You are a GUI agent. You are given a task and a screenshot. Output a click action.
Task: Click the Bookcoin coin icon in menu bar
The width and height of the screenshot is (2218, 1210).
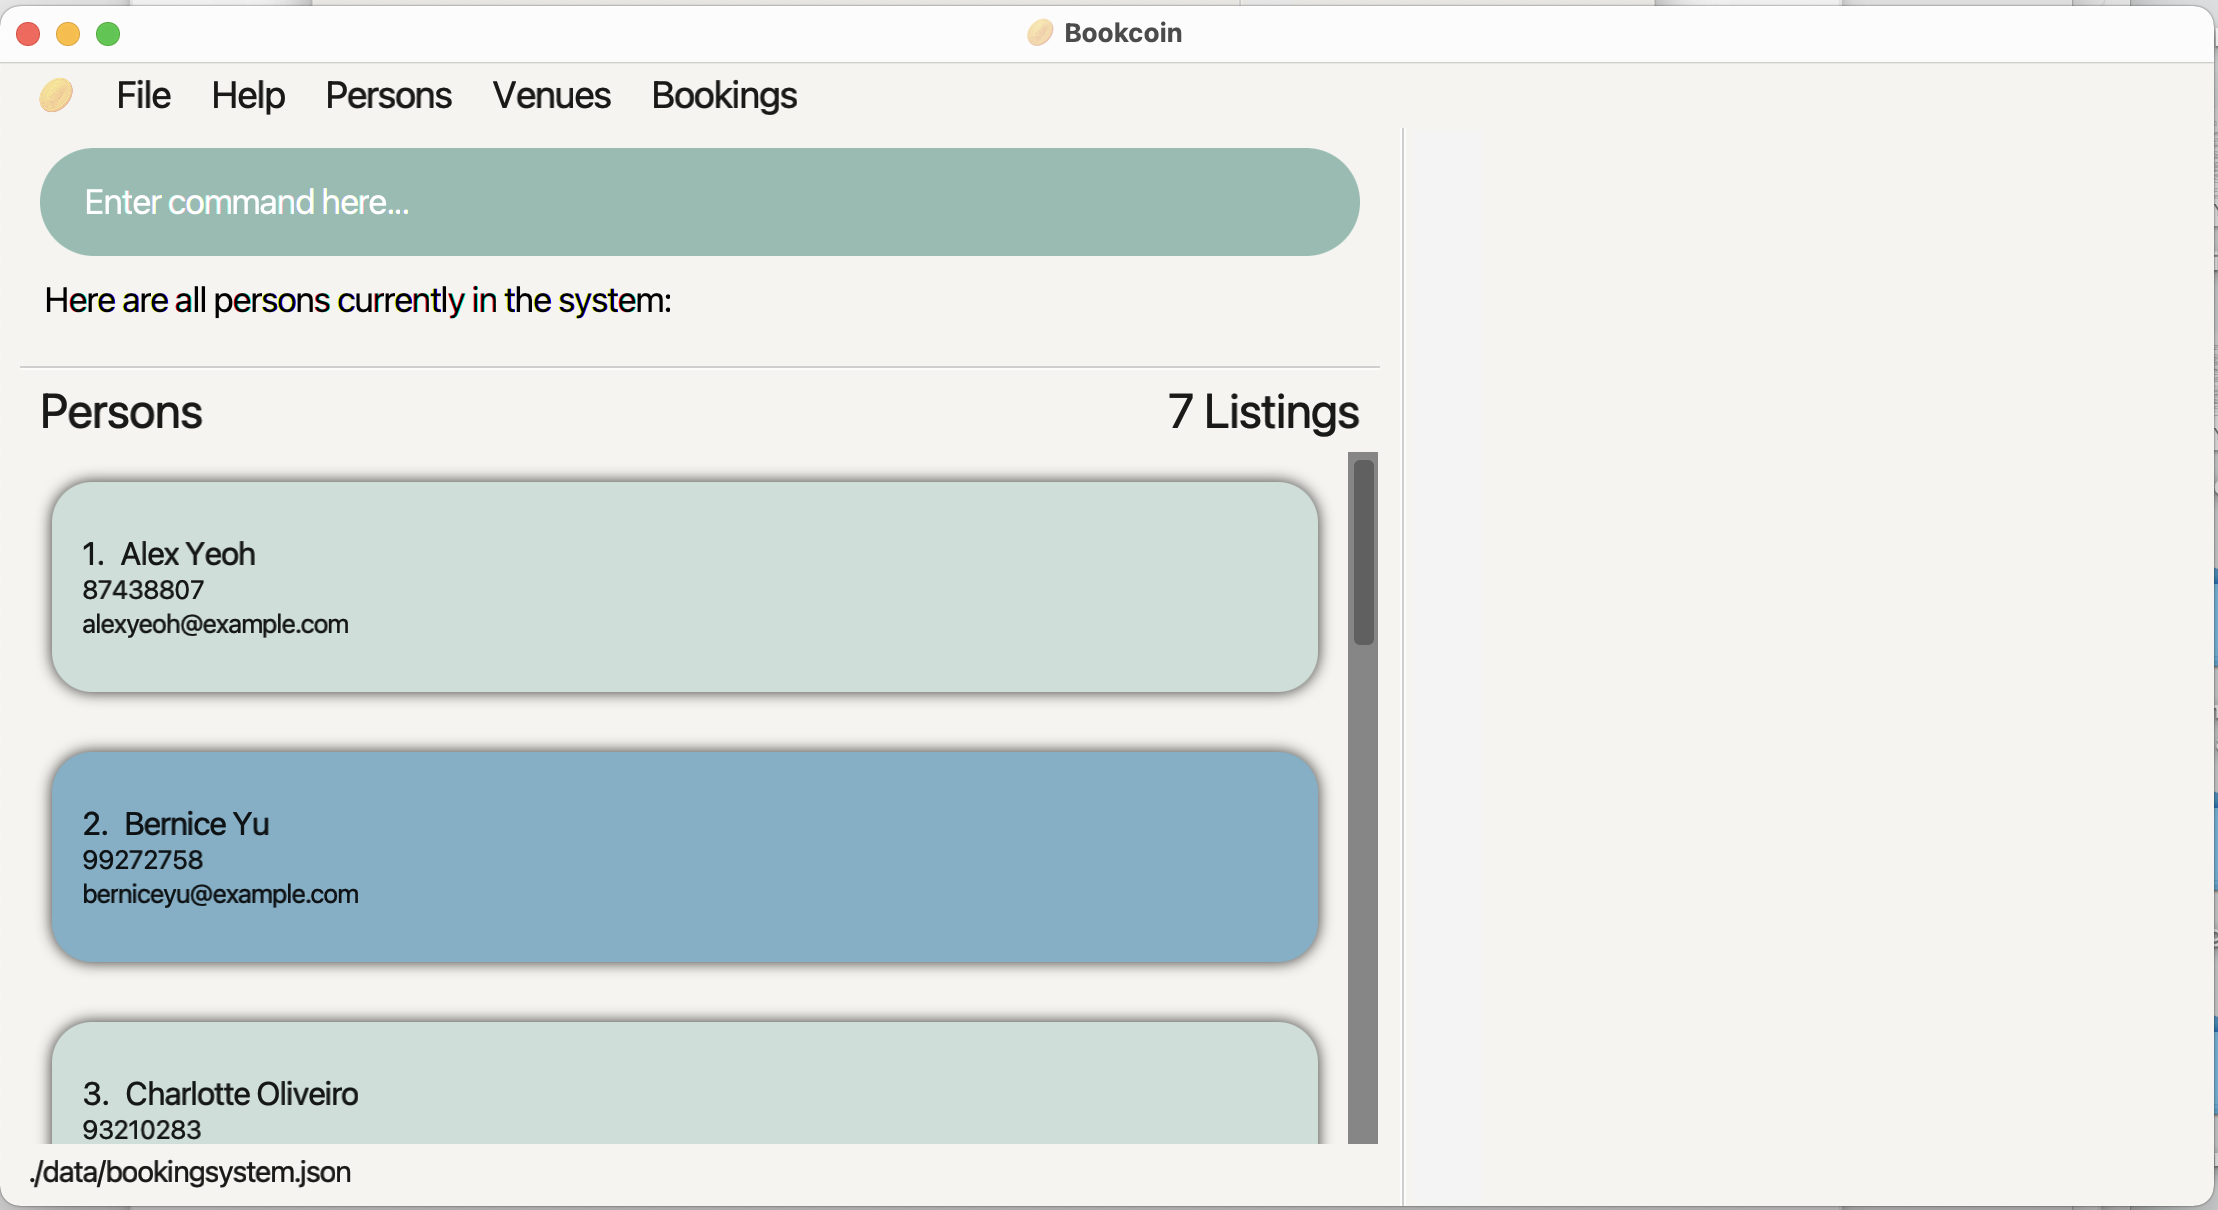56,95
